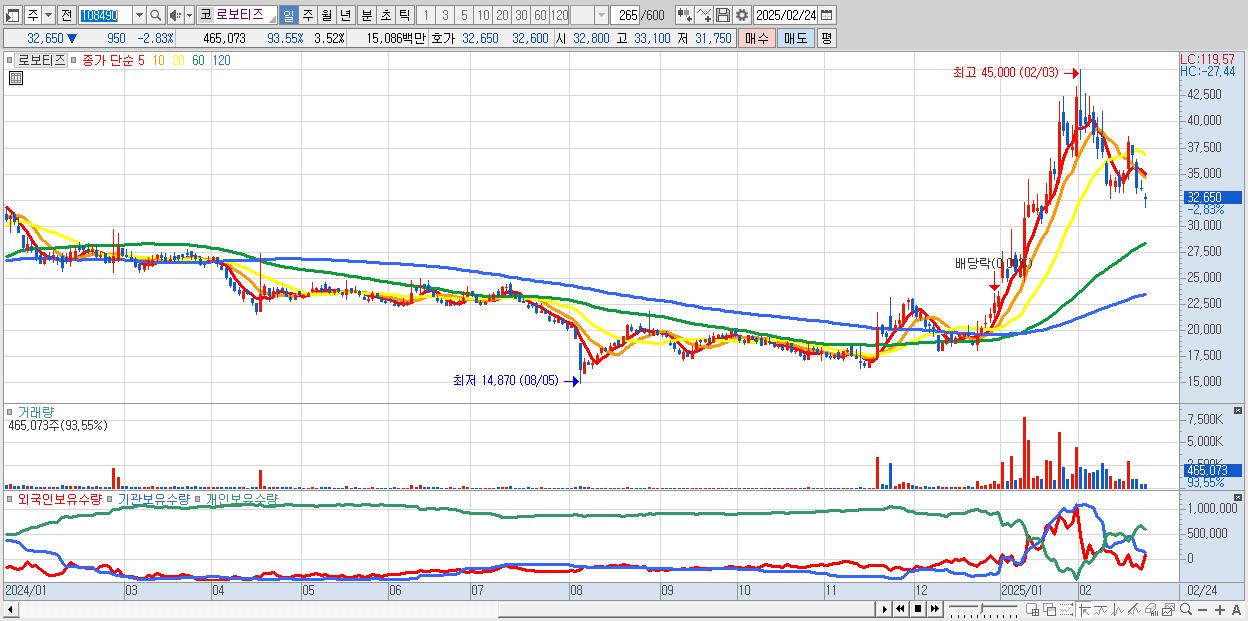The width and height of the screenshot is (1248, 621).
Task: Toggle the 외국인보유수량 legend marker
Action: pos(10,498)
